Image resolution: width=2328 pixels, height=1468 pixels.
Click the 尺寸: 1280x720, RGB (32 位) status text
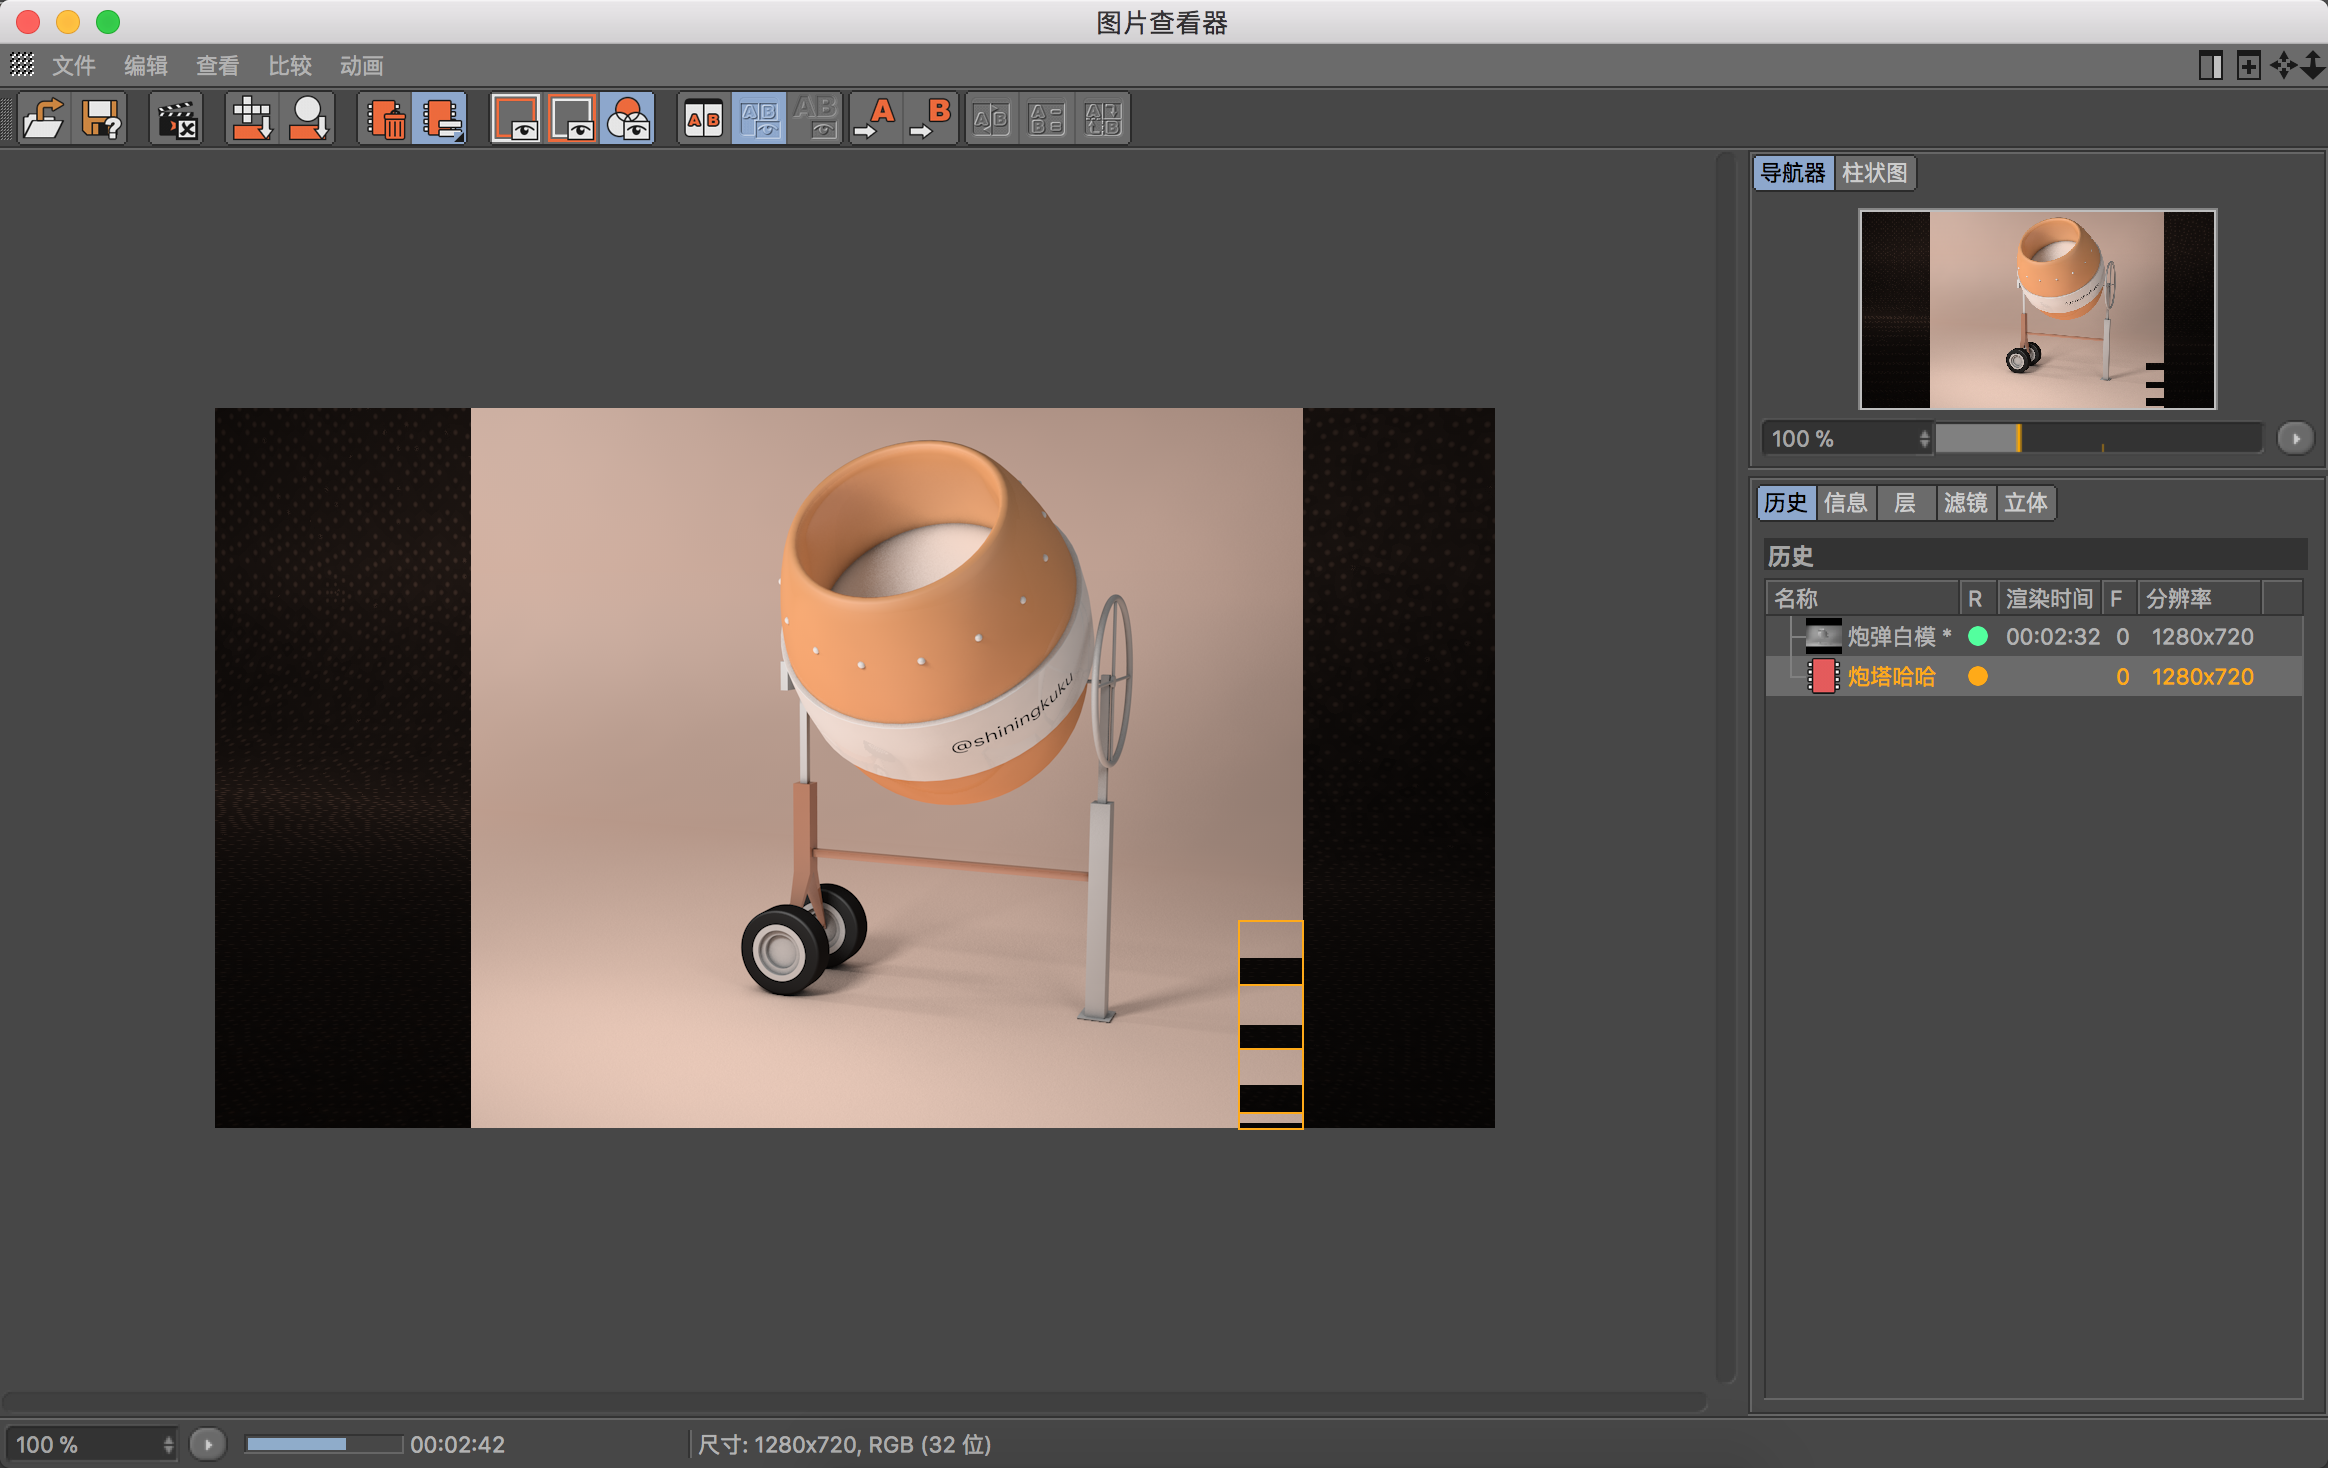pos(844,1444)
